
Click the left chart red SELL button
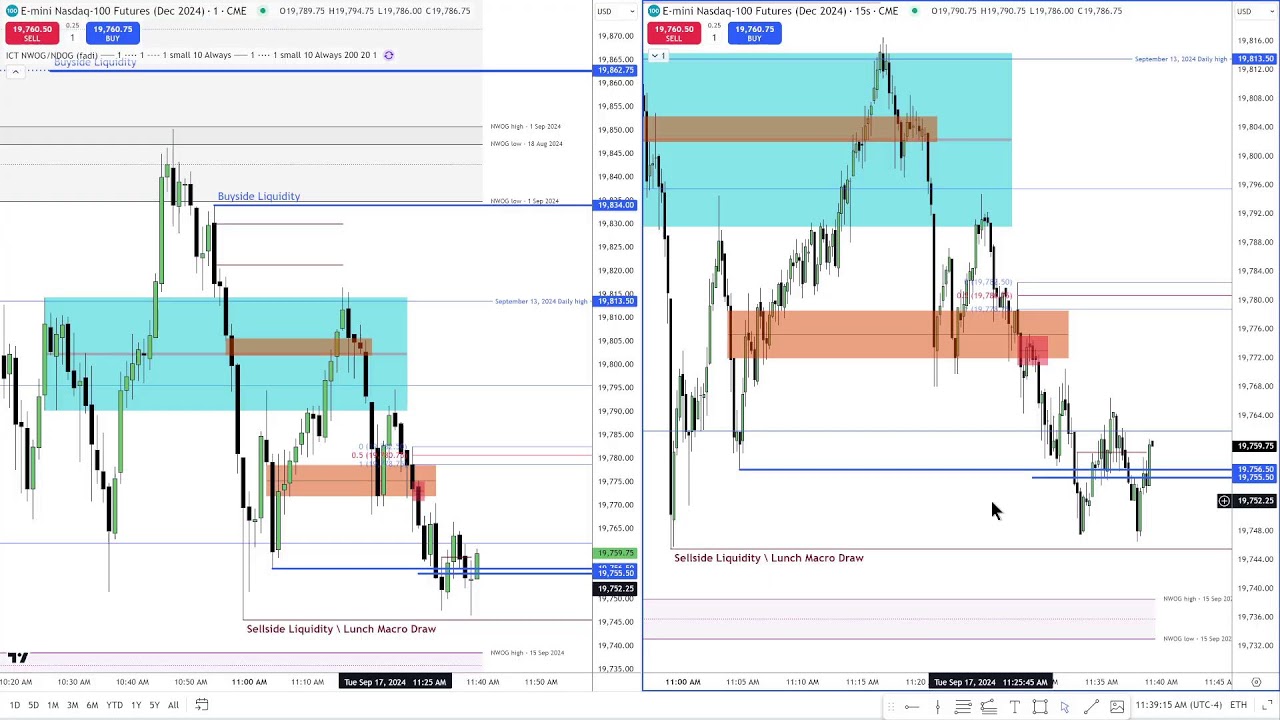pos(32,33)
